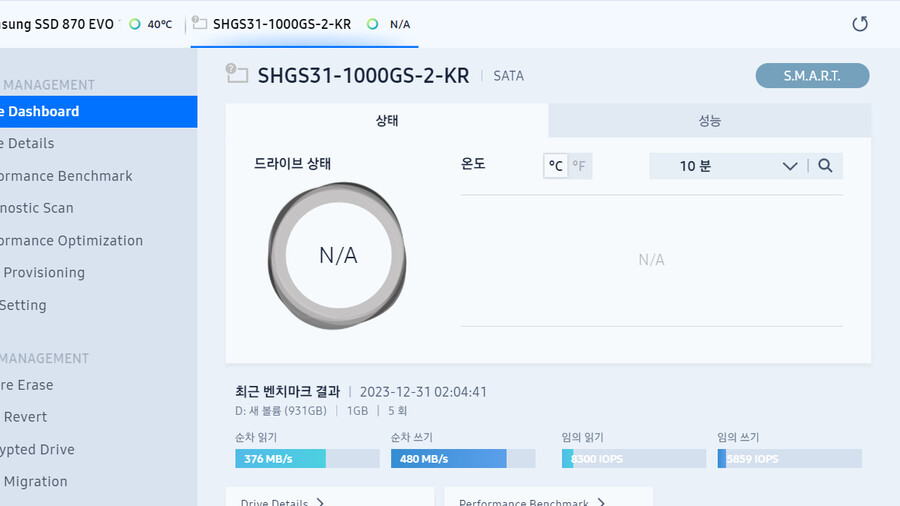Open the S.M.A.R.T. details
900x506 pixels.
coord(812,76)
